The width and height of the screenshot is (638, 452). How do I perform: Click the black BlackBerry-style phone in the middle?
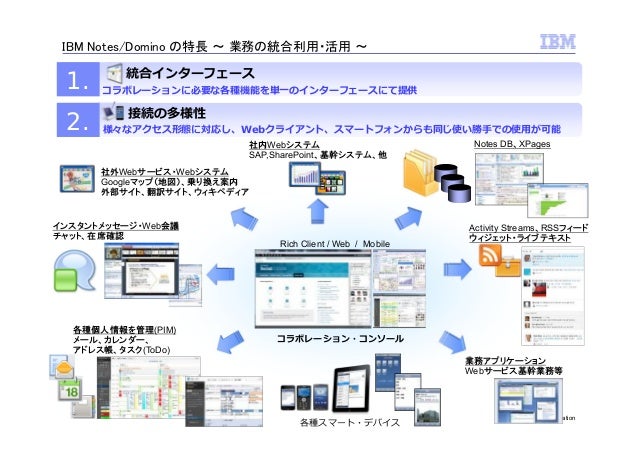[304, 397]
